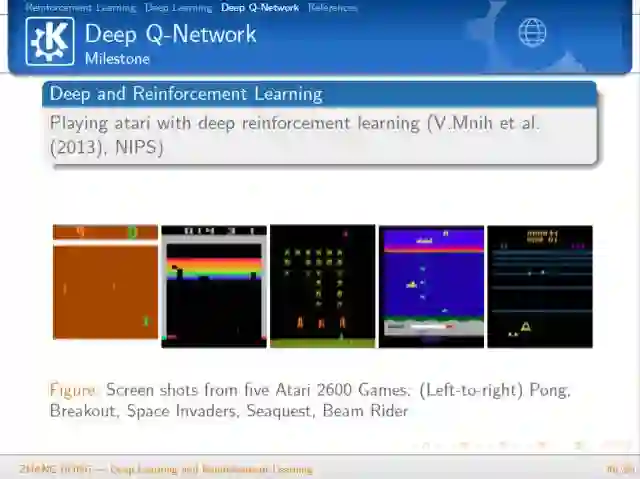Click 'Playing atari with deep reinforcement learning' text
Viewport: 640px width, 479px height.
(235, 123)
